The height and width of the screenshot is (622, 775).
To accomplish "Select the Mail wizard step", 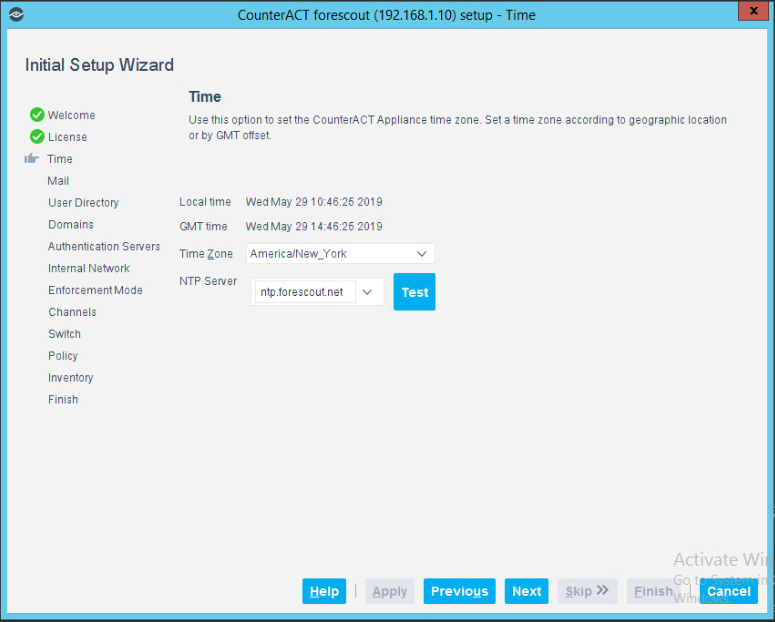I will click(x=58, y=181).
